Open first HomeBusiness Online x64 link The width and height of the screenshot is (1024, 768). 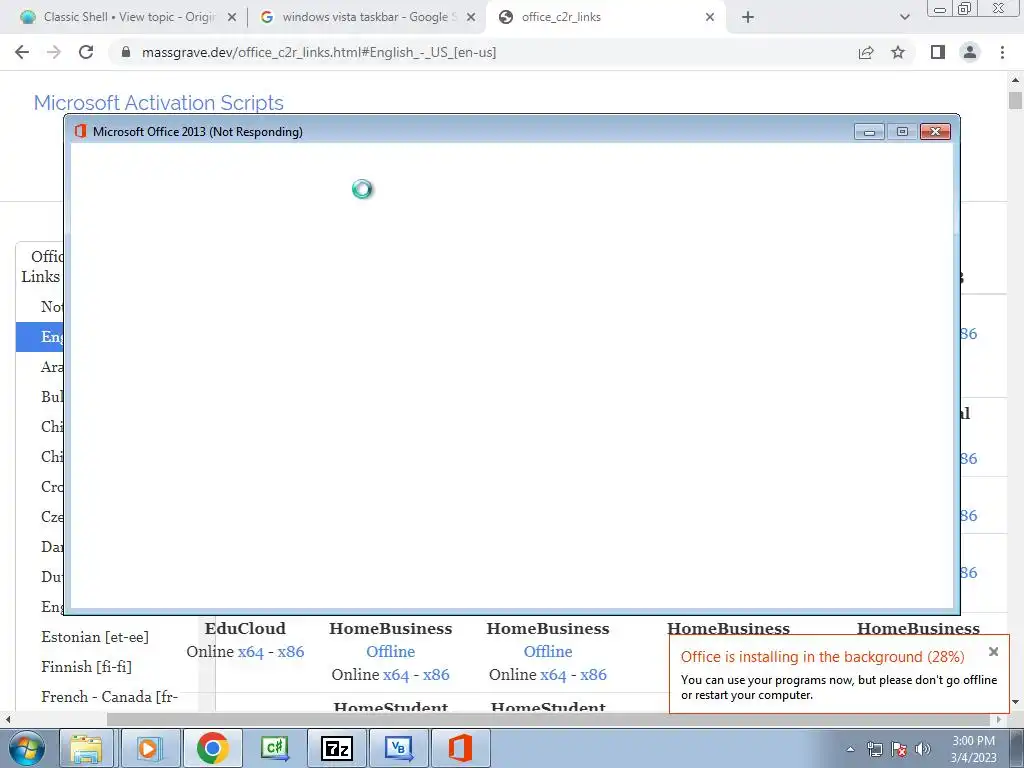pos(396,675)
